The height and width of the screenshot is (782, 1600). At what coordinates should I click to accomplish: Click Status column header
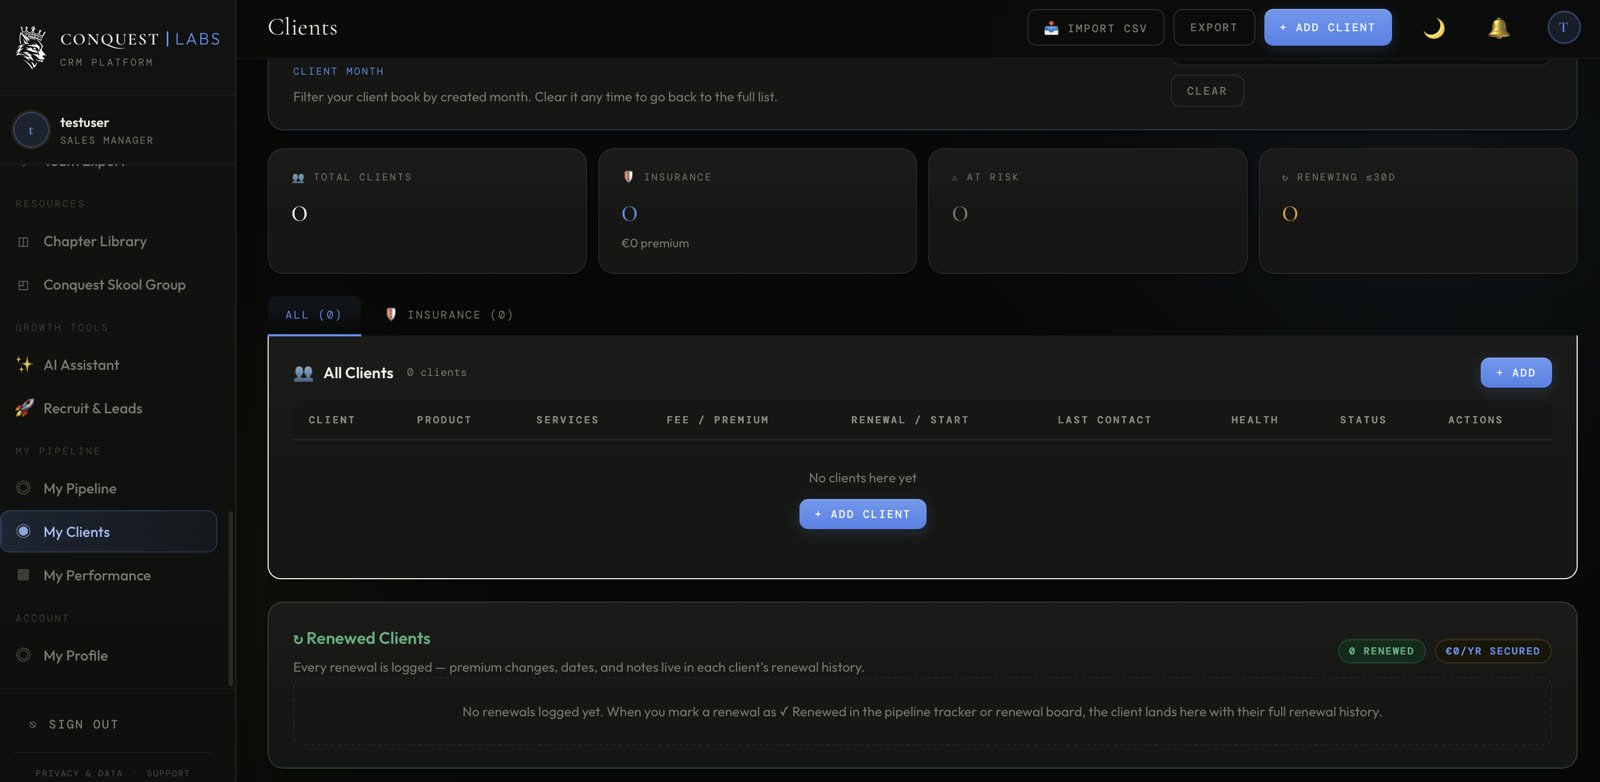pyautogui.click(x=1363, y=420)
